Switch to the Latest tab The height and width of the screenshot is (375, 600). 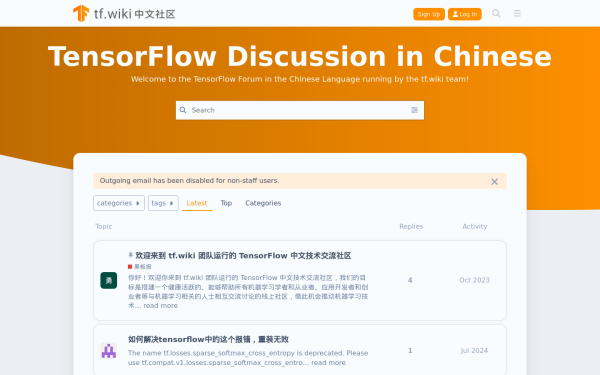click(197, 203)
